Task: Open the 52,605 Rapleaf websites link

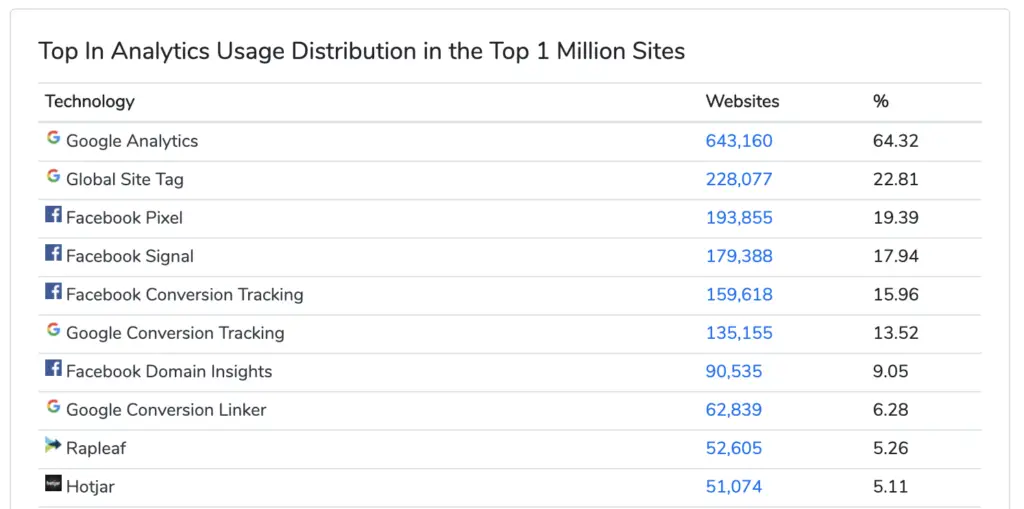Action: pyautogui.click(x=733, y=448)
